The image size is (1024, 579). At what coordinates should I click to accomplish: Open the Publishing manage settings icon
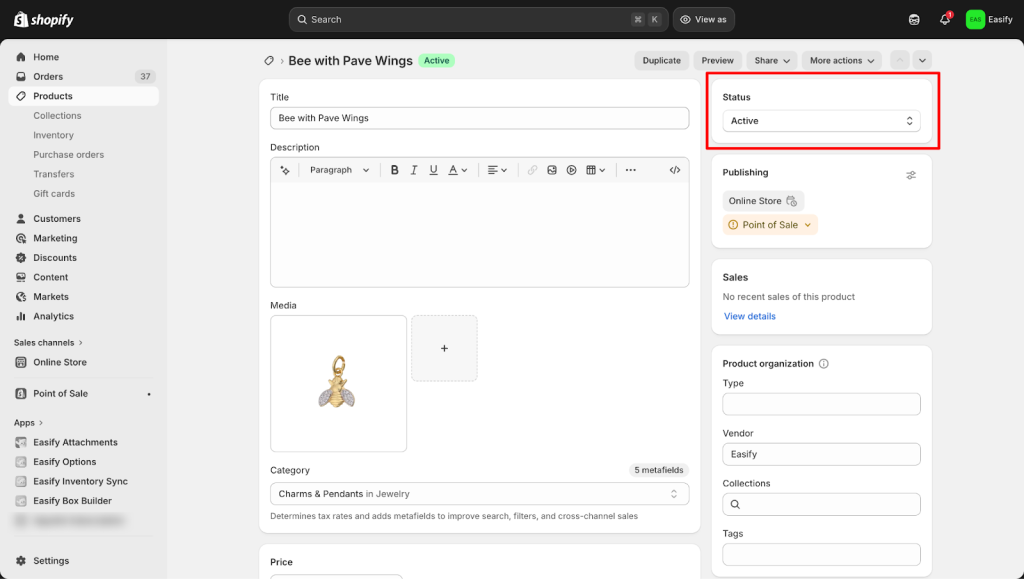click(911, 175)
